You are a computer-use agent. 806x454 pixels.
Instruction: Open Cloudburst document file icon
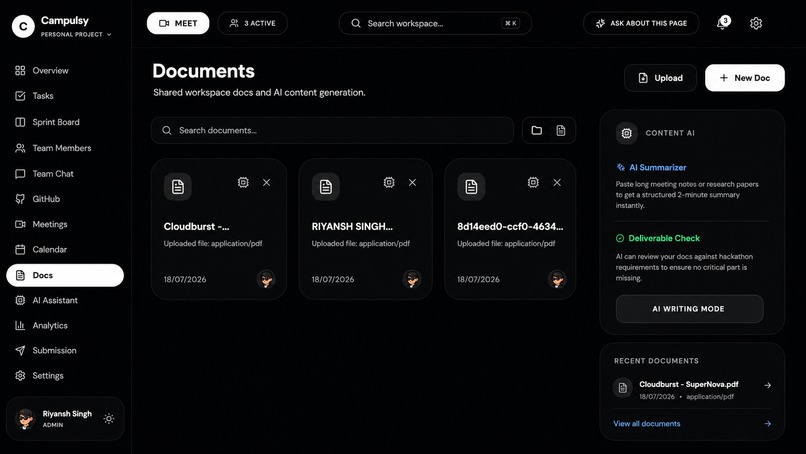(178, 187)
